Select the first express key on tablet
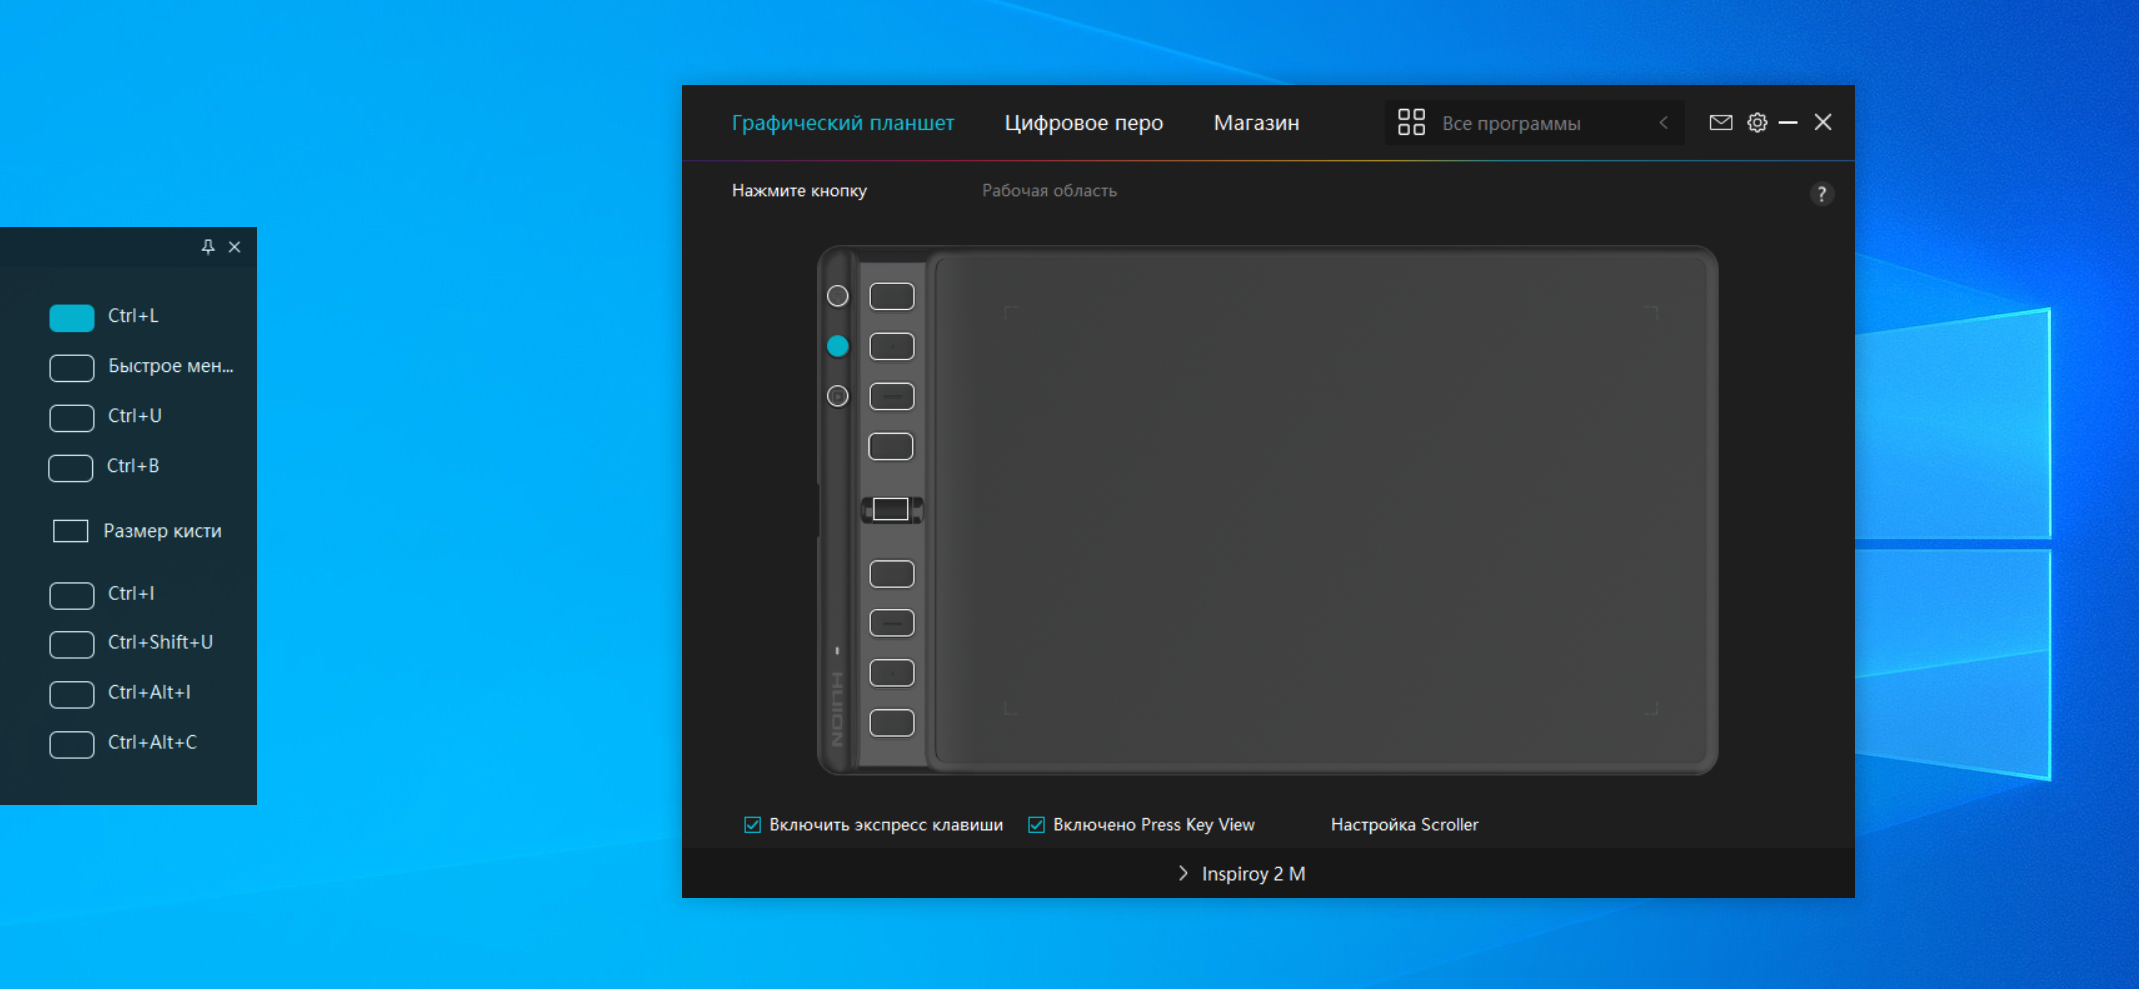Screen dimensions: 2139x989 click(891, 296)
